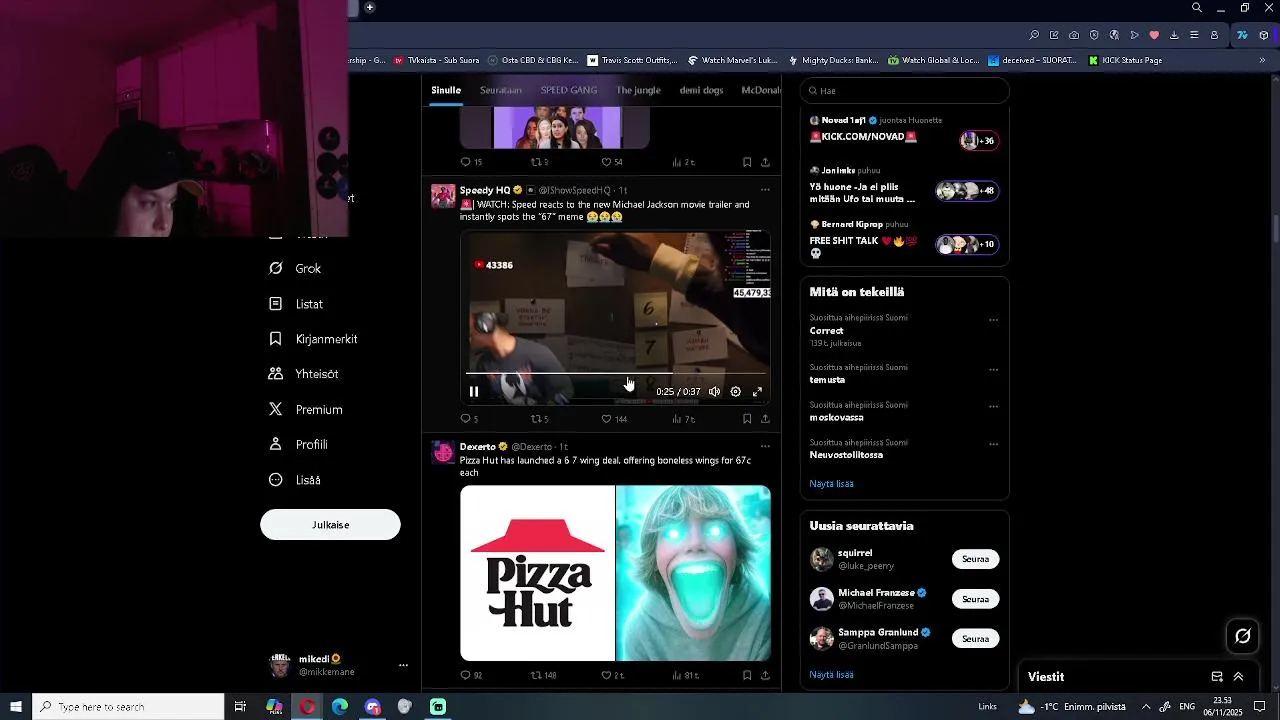Open Grok from the left sidebar
The width and height of the screenshot is (1280, 720).
click(x=295, y=269)
